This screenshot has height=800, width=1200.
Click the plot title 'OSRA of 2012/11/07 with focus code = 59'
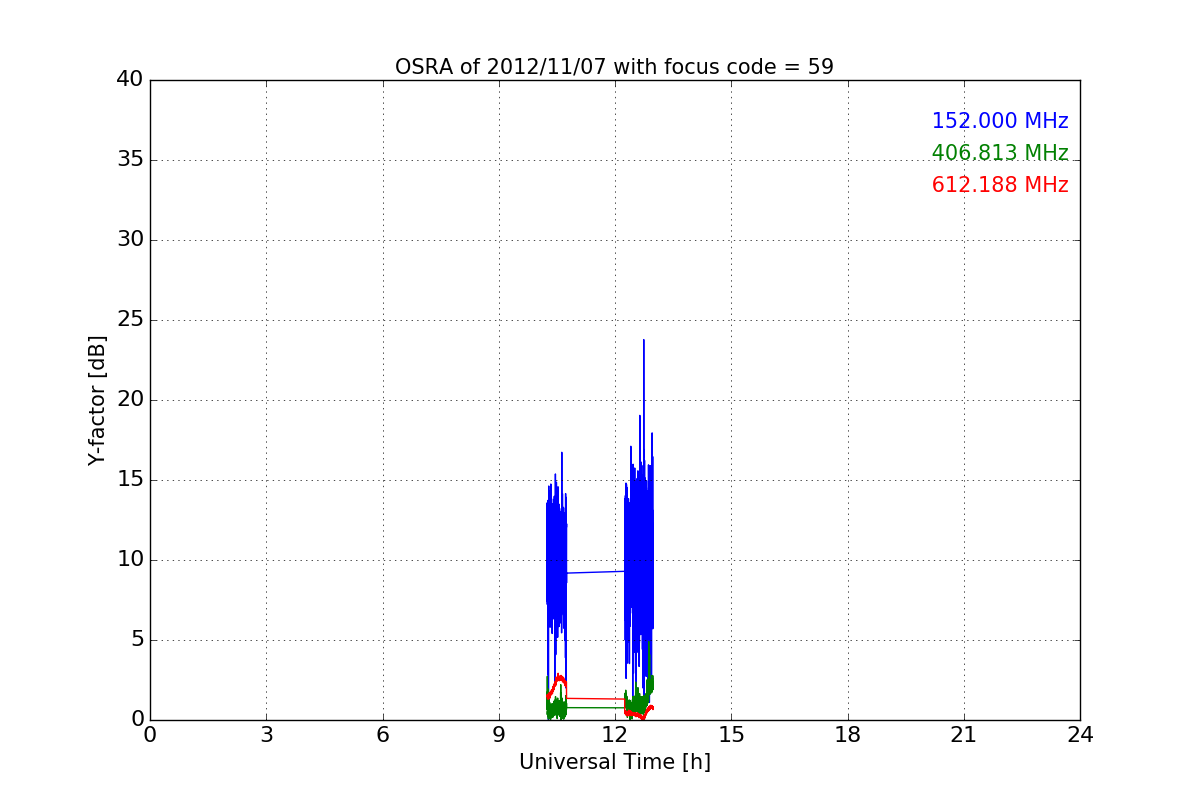(x=614, y=67)
